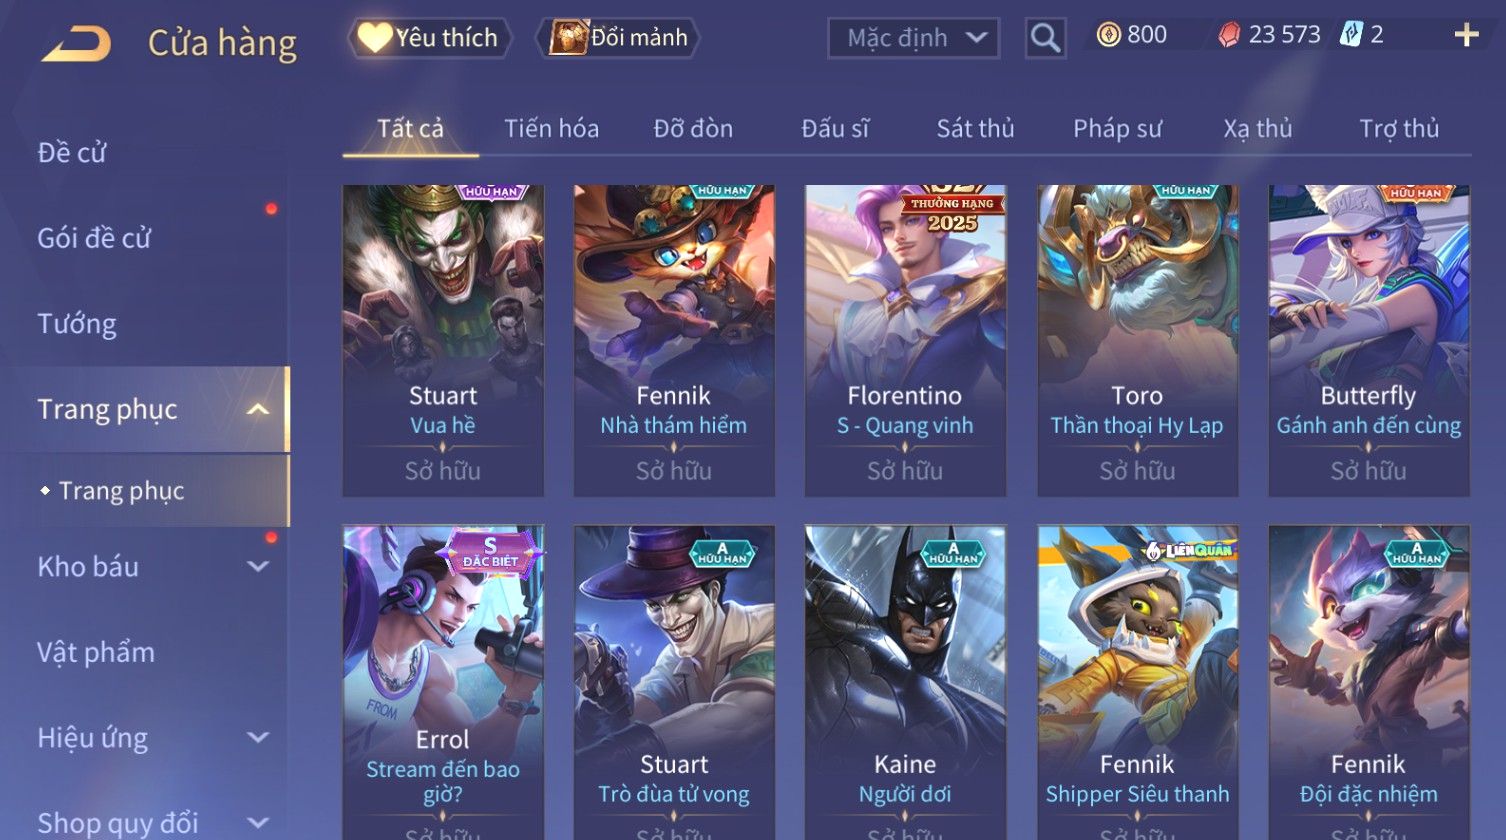Select the Tiến hóa tab
The width and height of the screenshot is (1506, 840).
pyautogui.click(x=551, y=128)
